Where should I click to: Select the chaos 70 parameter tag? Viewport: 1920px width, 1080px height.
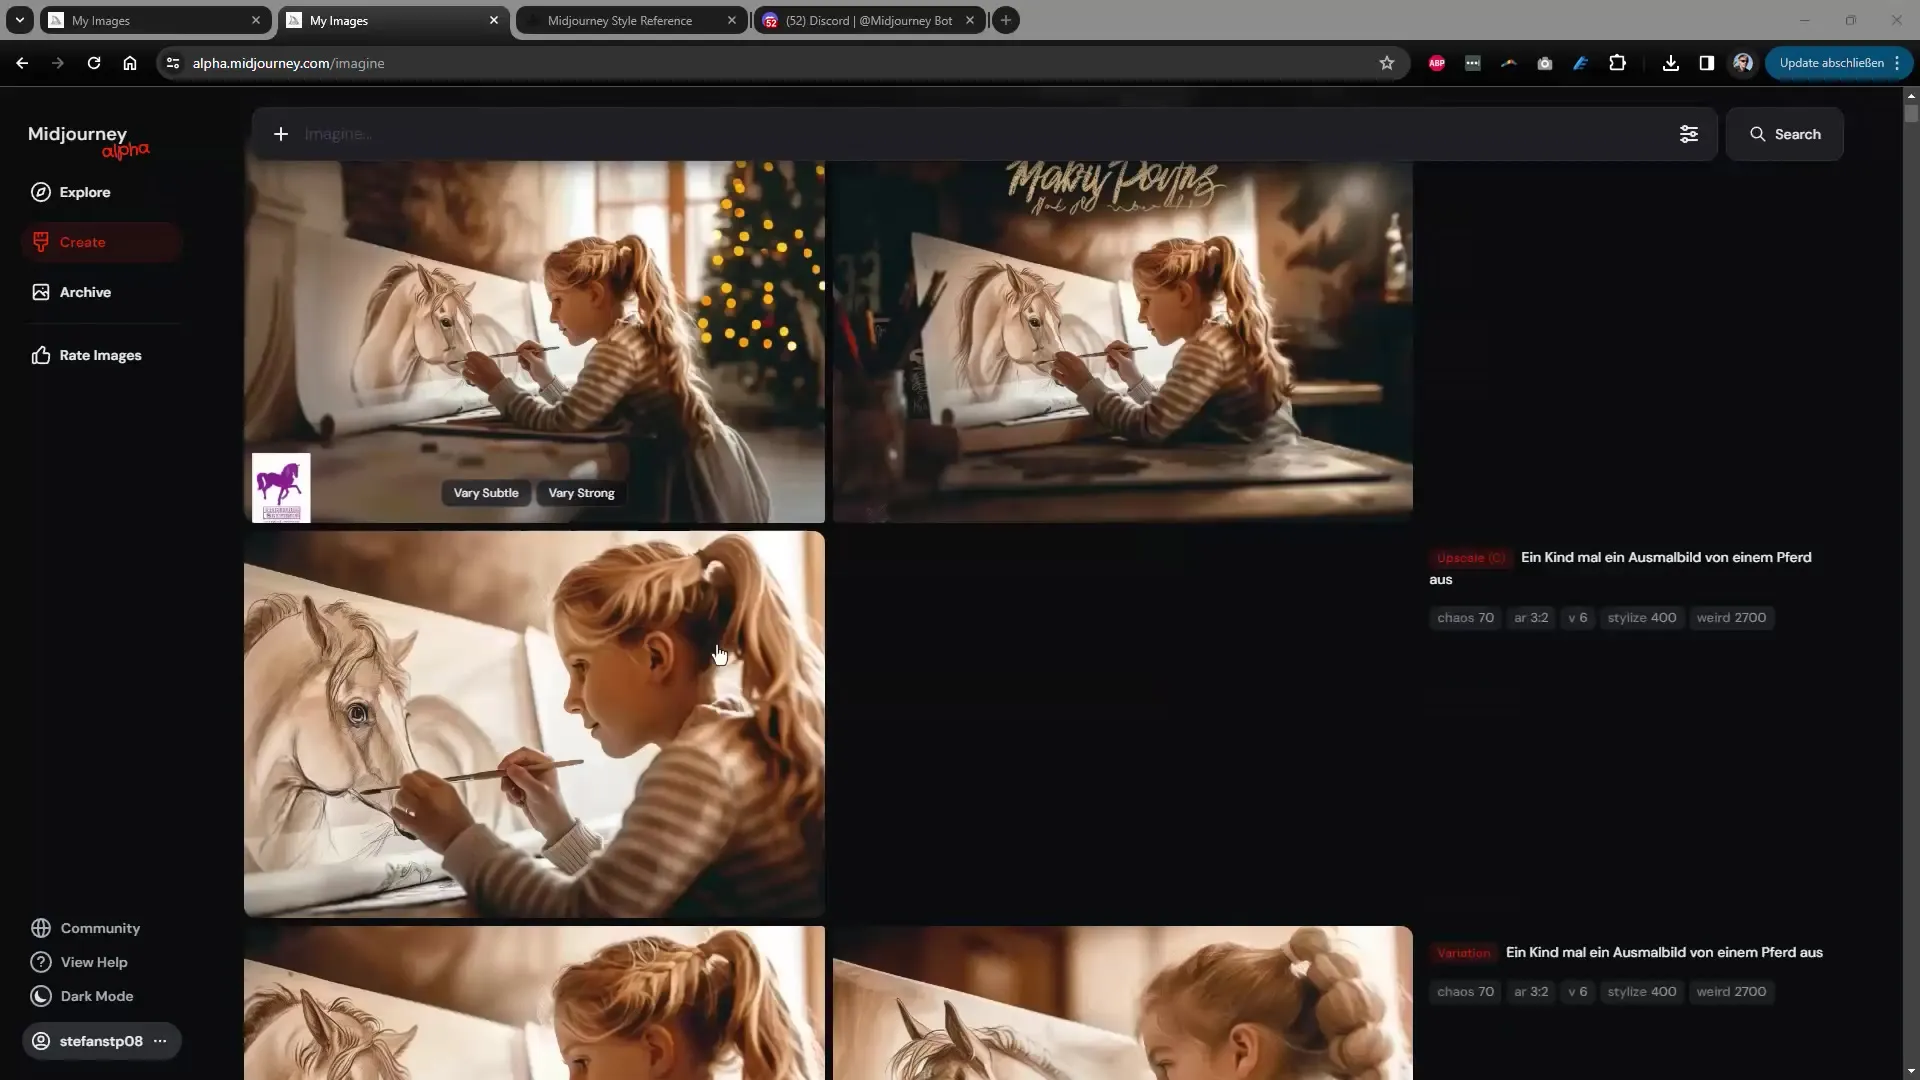pos(1465,617)
